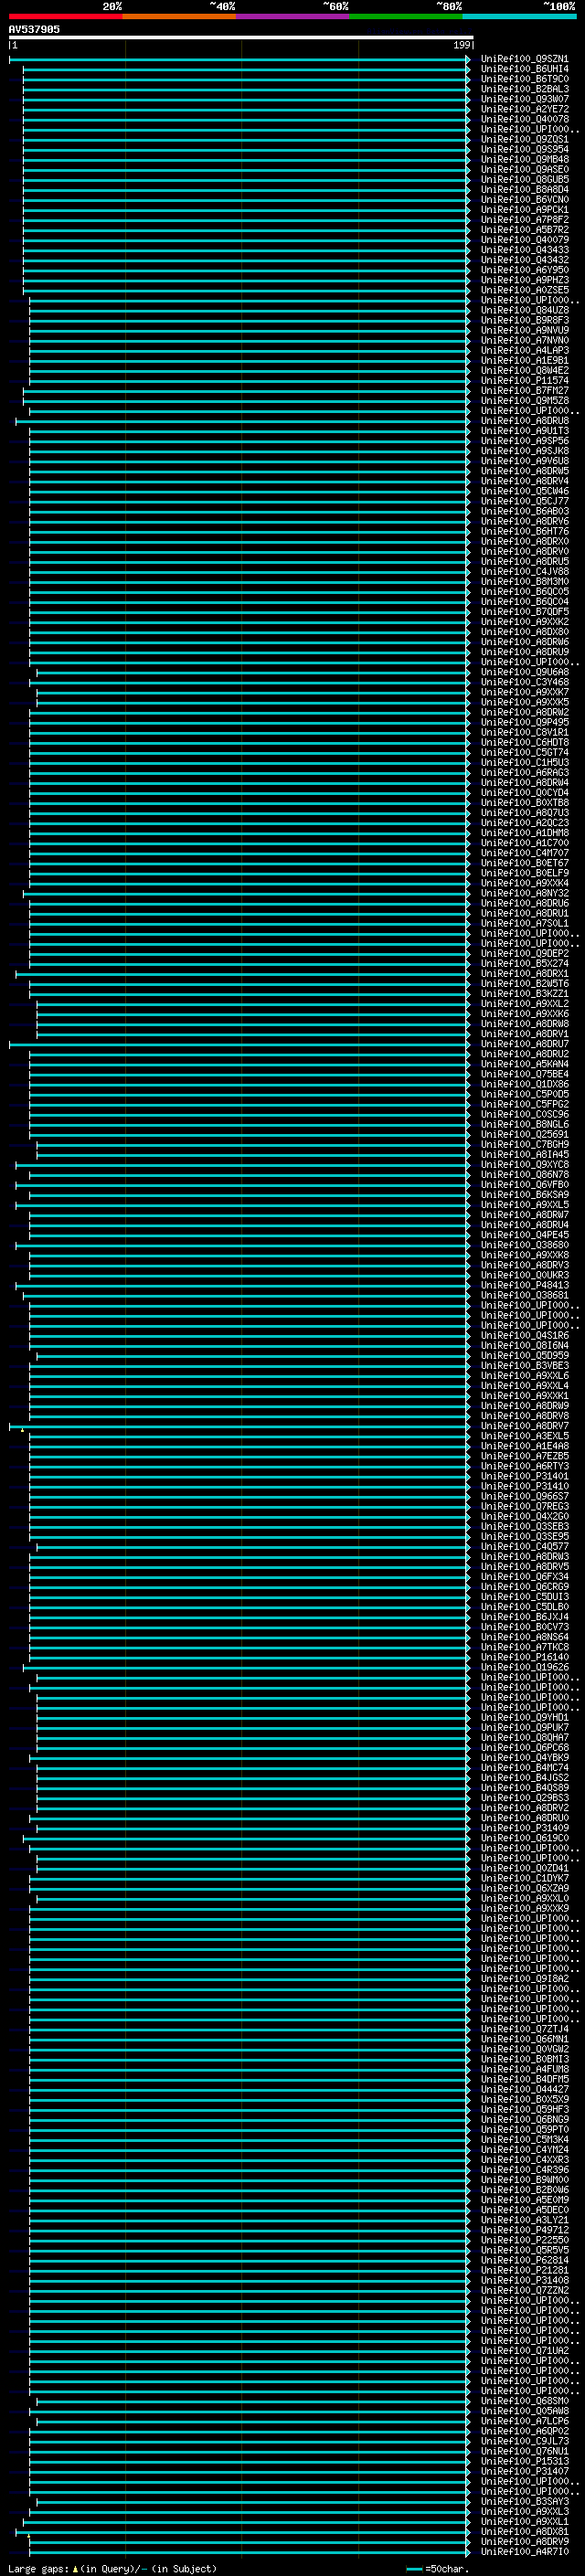Select the UniRef100_Q4PE45 label

[525, 1235]
